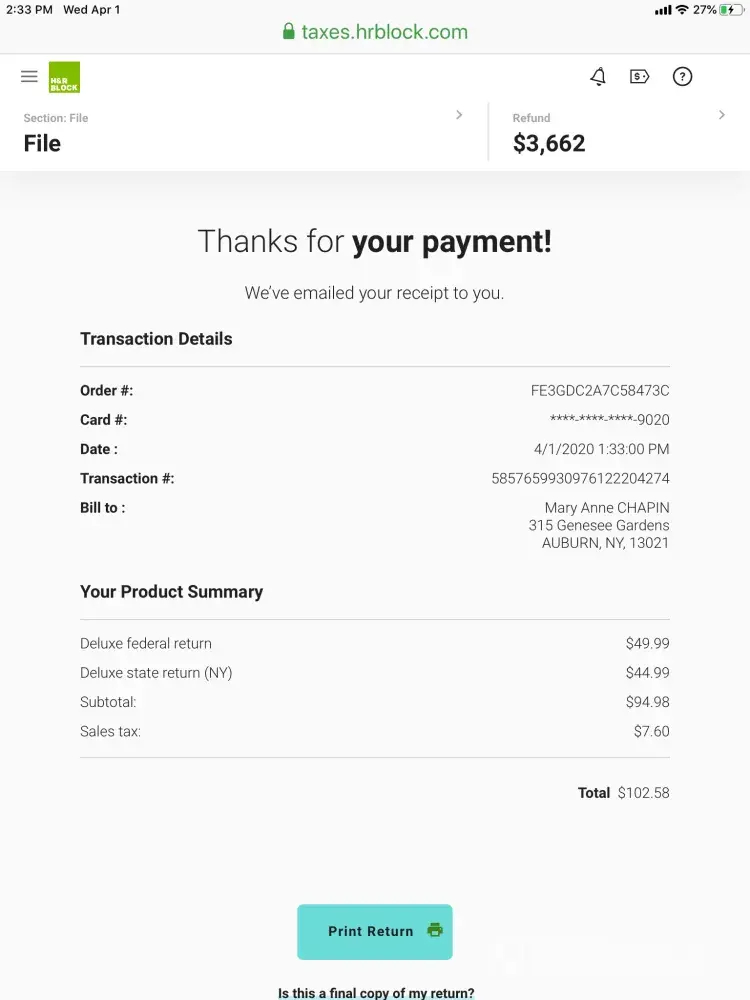Click the Total $102.58 amount
Image resolution: width=750 pixels, height=1000 pixels.
(643, 793)
